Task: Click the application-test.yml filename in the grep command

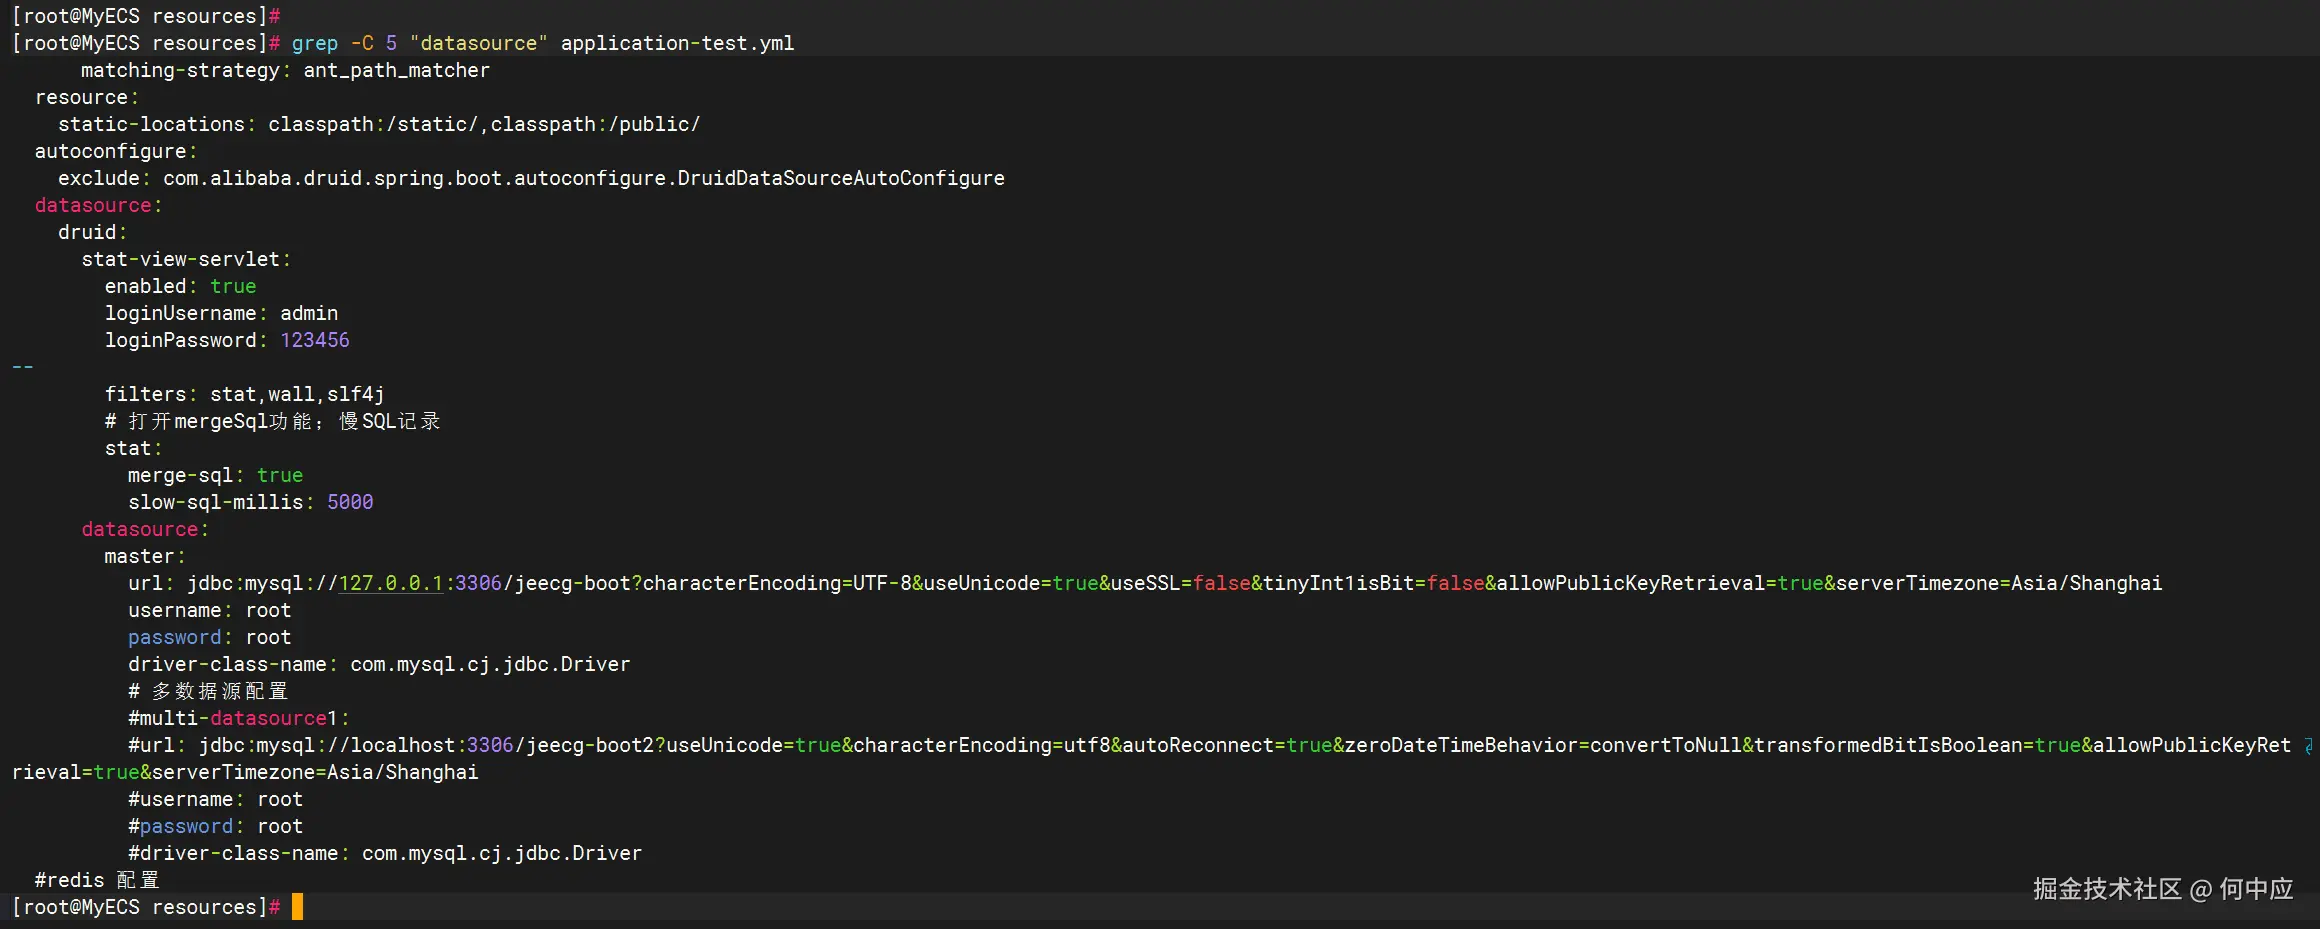Action: (677, 43)
